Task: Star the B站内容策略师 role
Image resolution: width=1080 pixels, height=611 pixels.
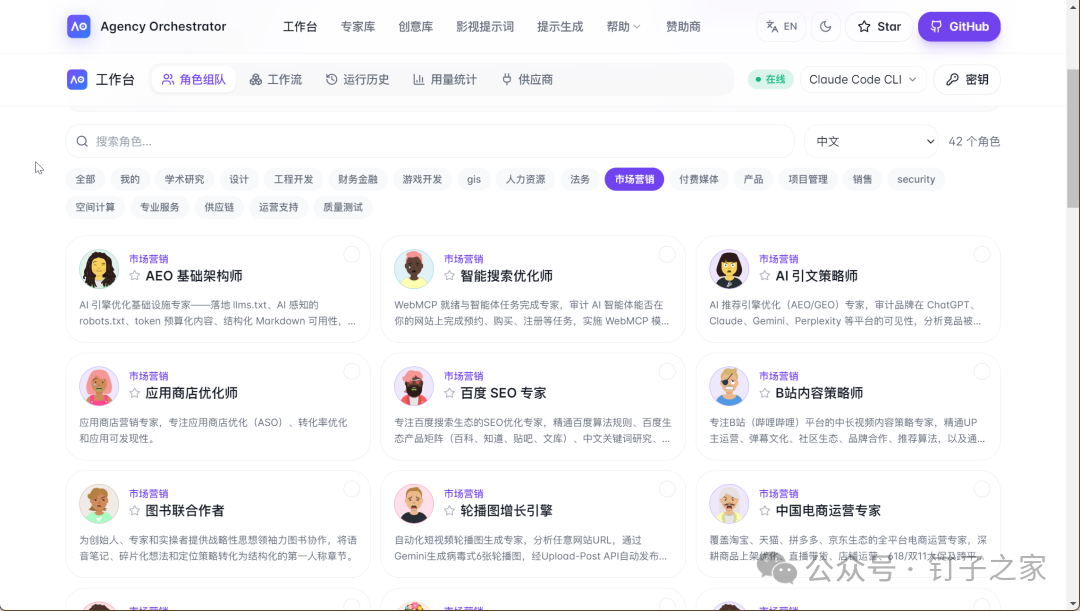Action: 765,393
